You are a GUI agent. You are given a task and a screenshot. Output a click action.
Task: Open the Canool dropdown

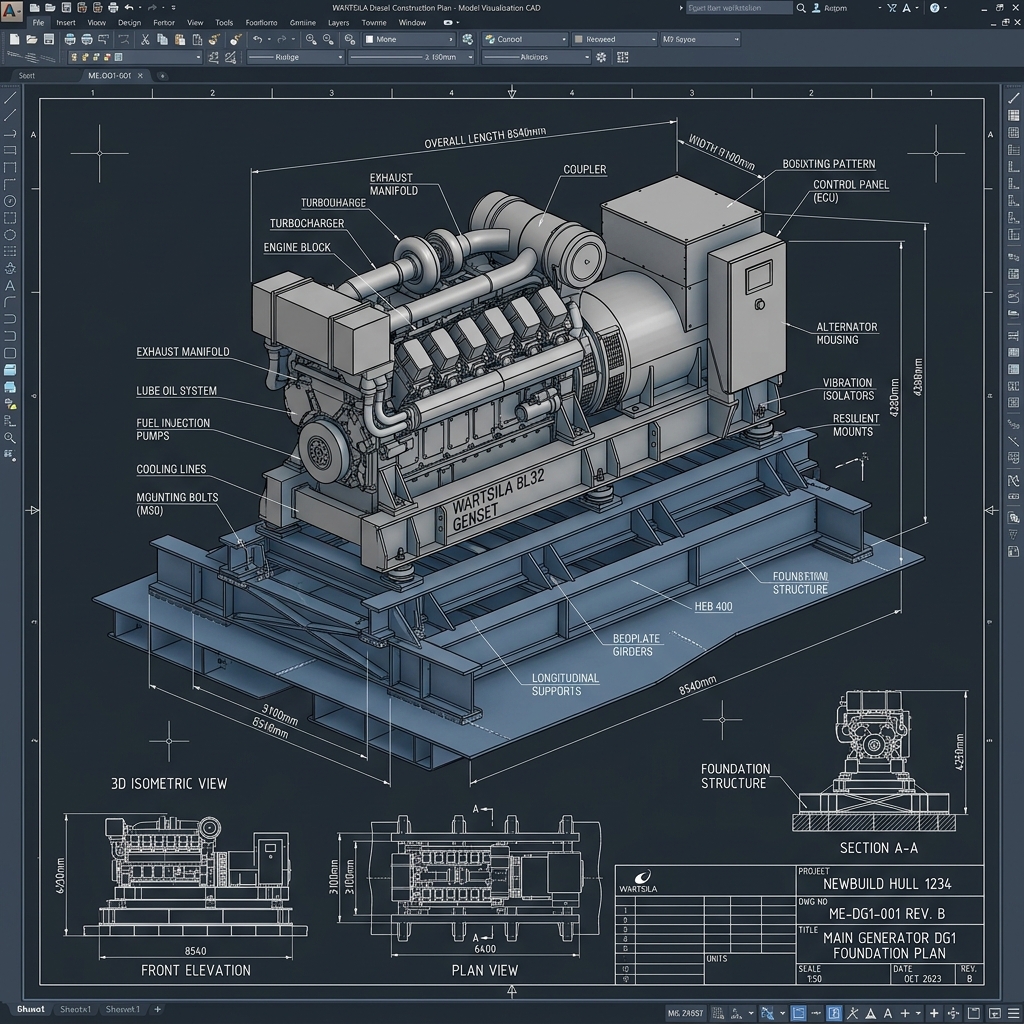pyautogui.click(x=526, y=39)
